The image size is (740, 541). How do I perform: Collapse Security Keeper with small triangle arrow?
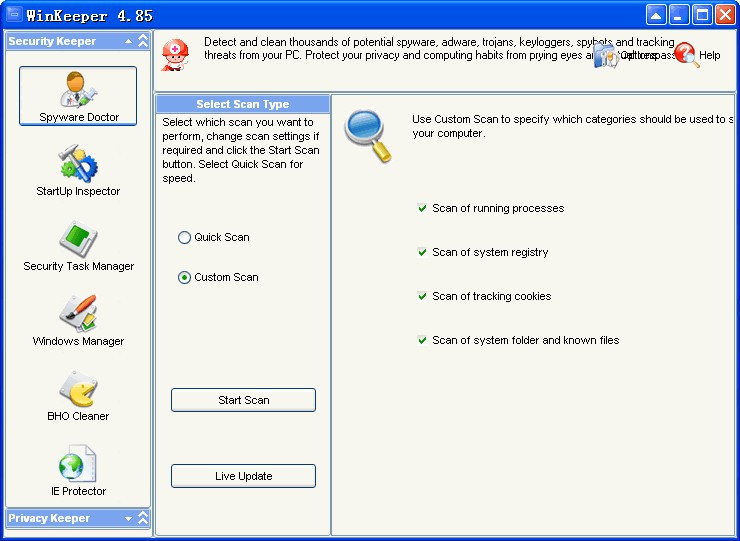click(128, 42)
